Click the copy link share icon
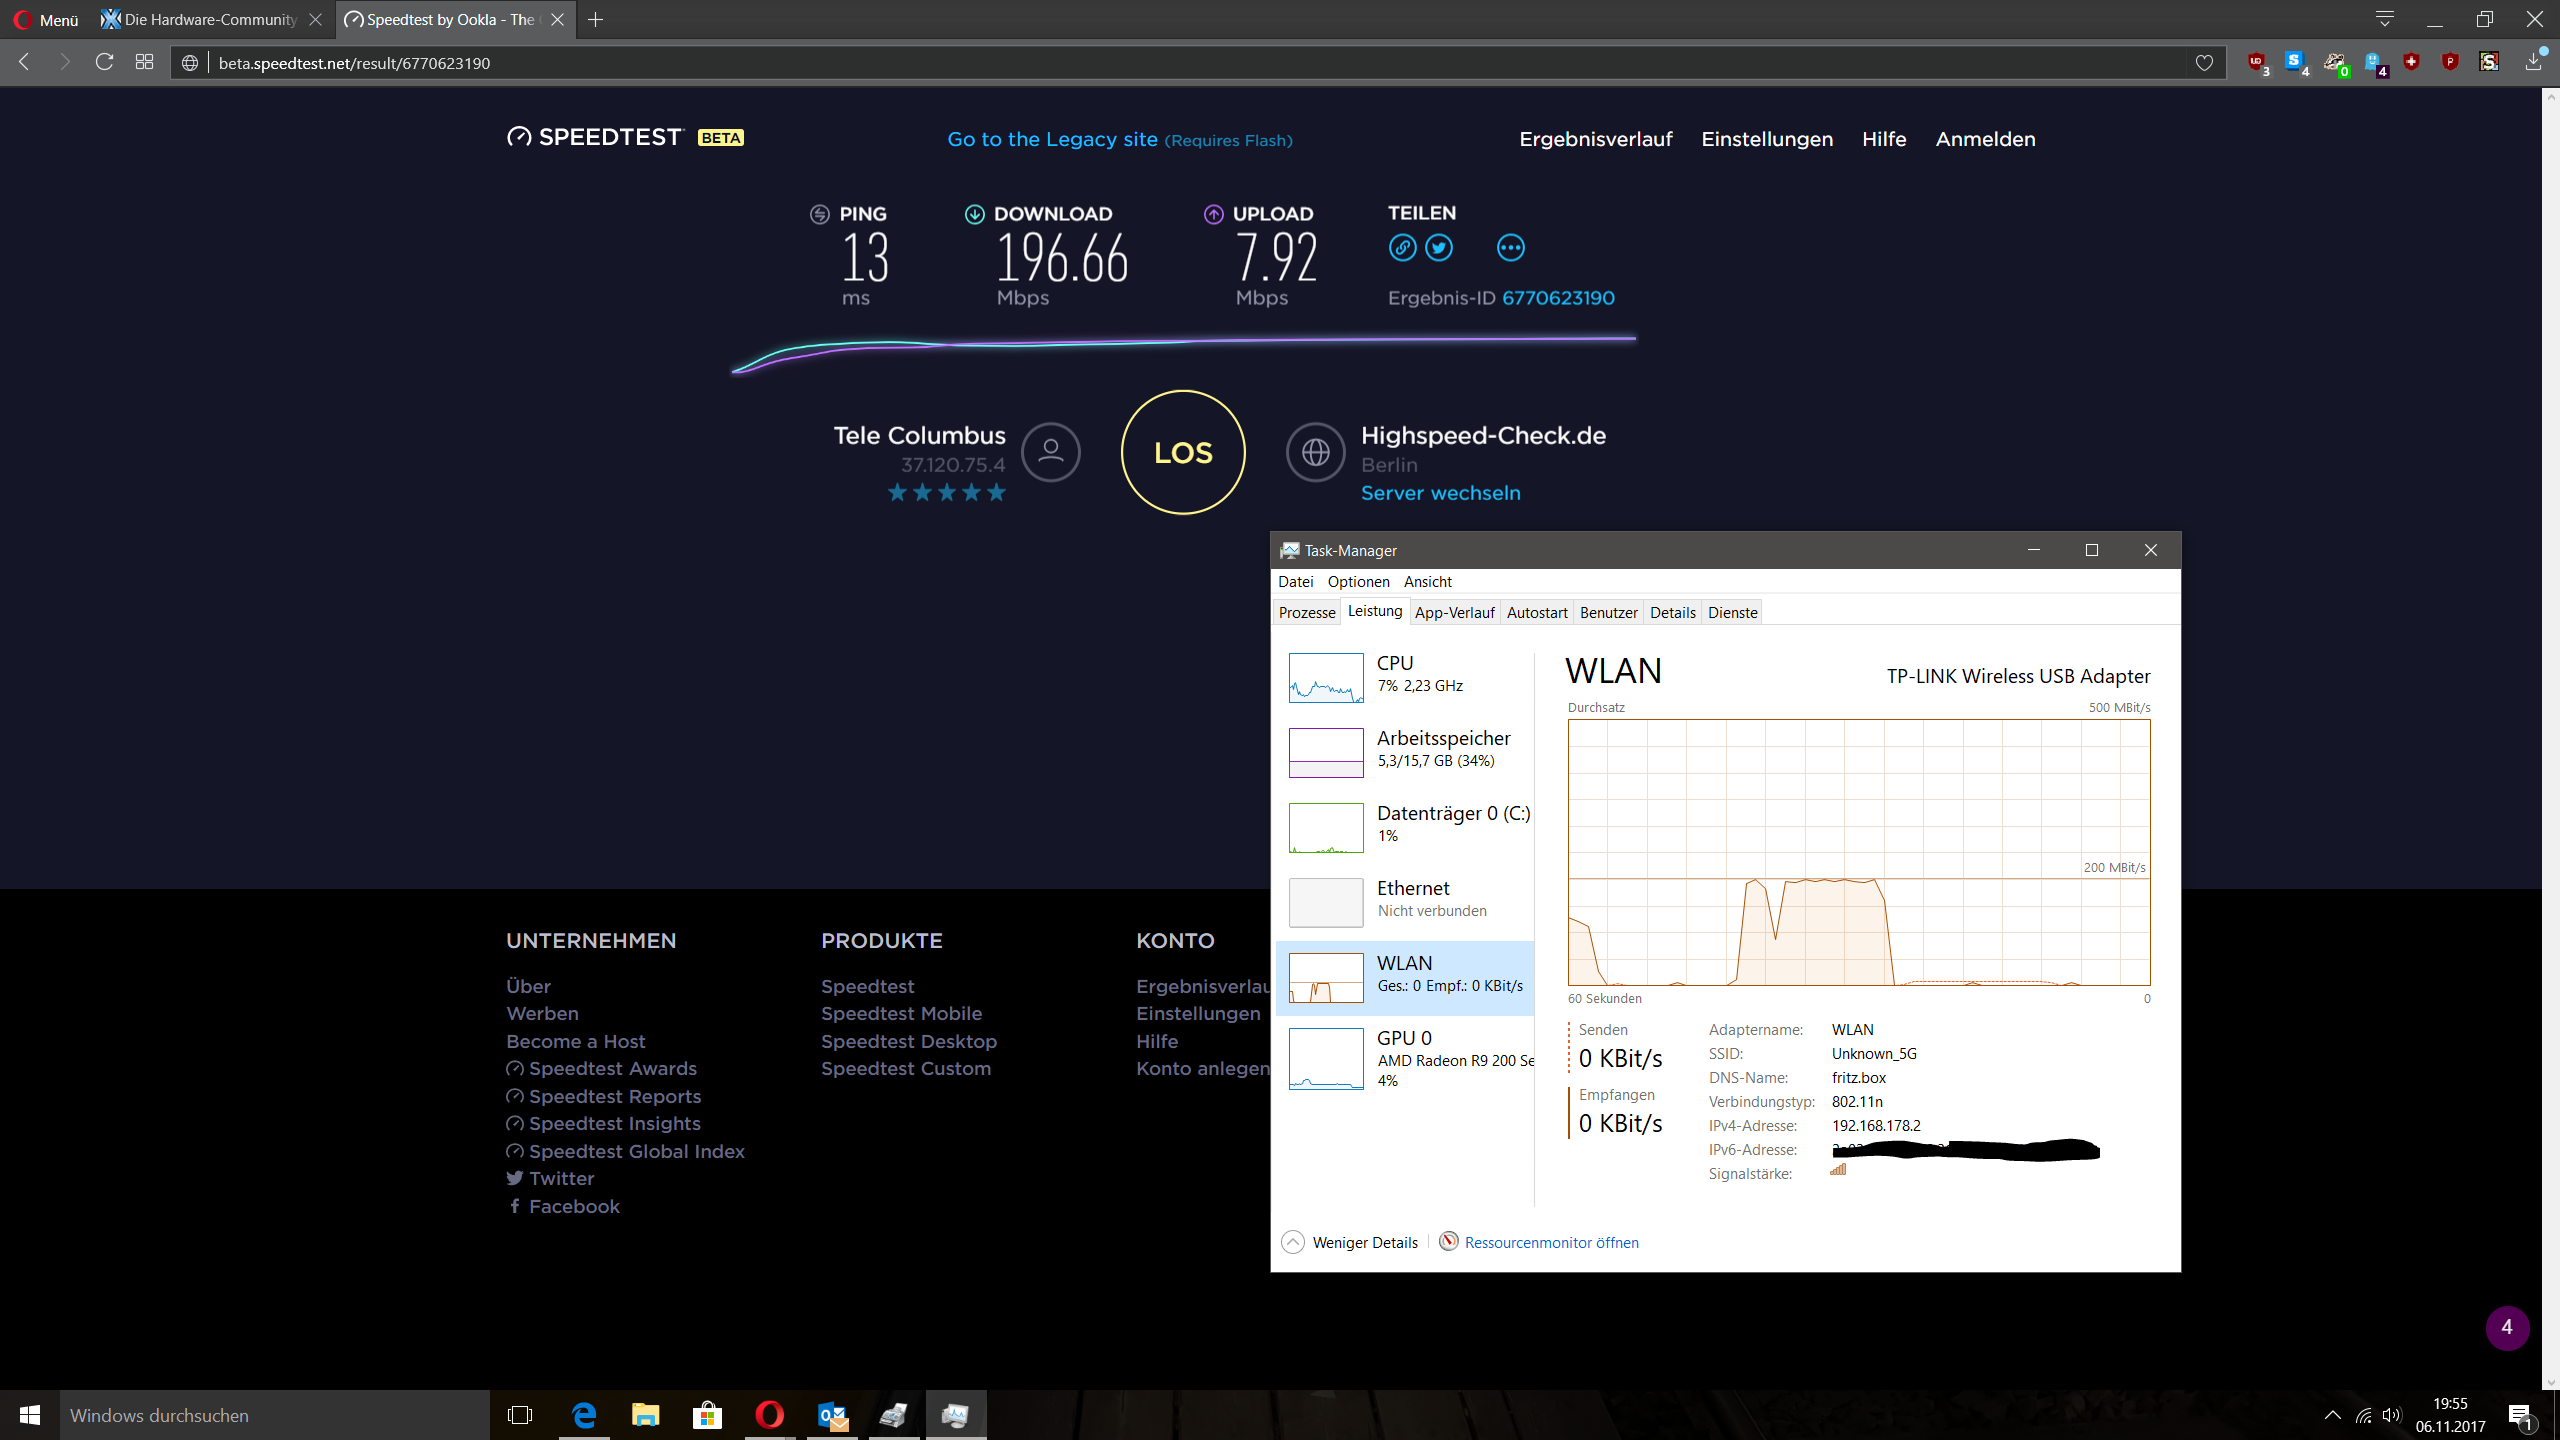 tap(1402, 248)
